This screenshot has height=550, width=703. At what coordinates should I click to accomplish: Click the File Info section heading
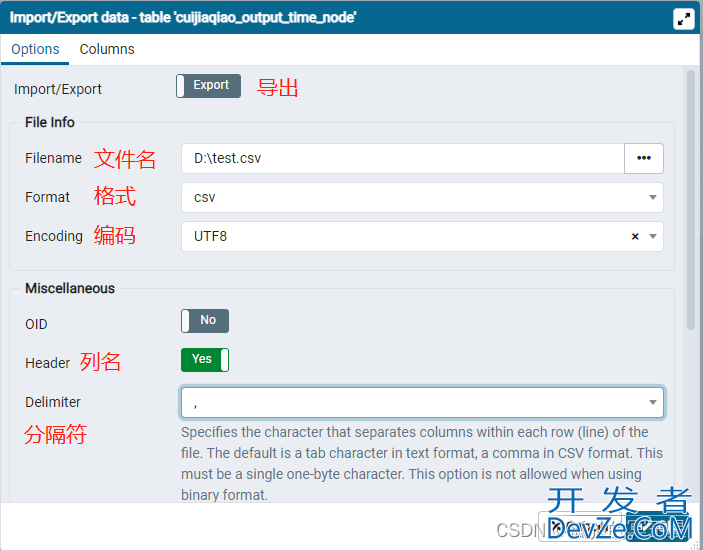point(50,122)
